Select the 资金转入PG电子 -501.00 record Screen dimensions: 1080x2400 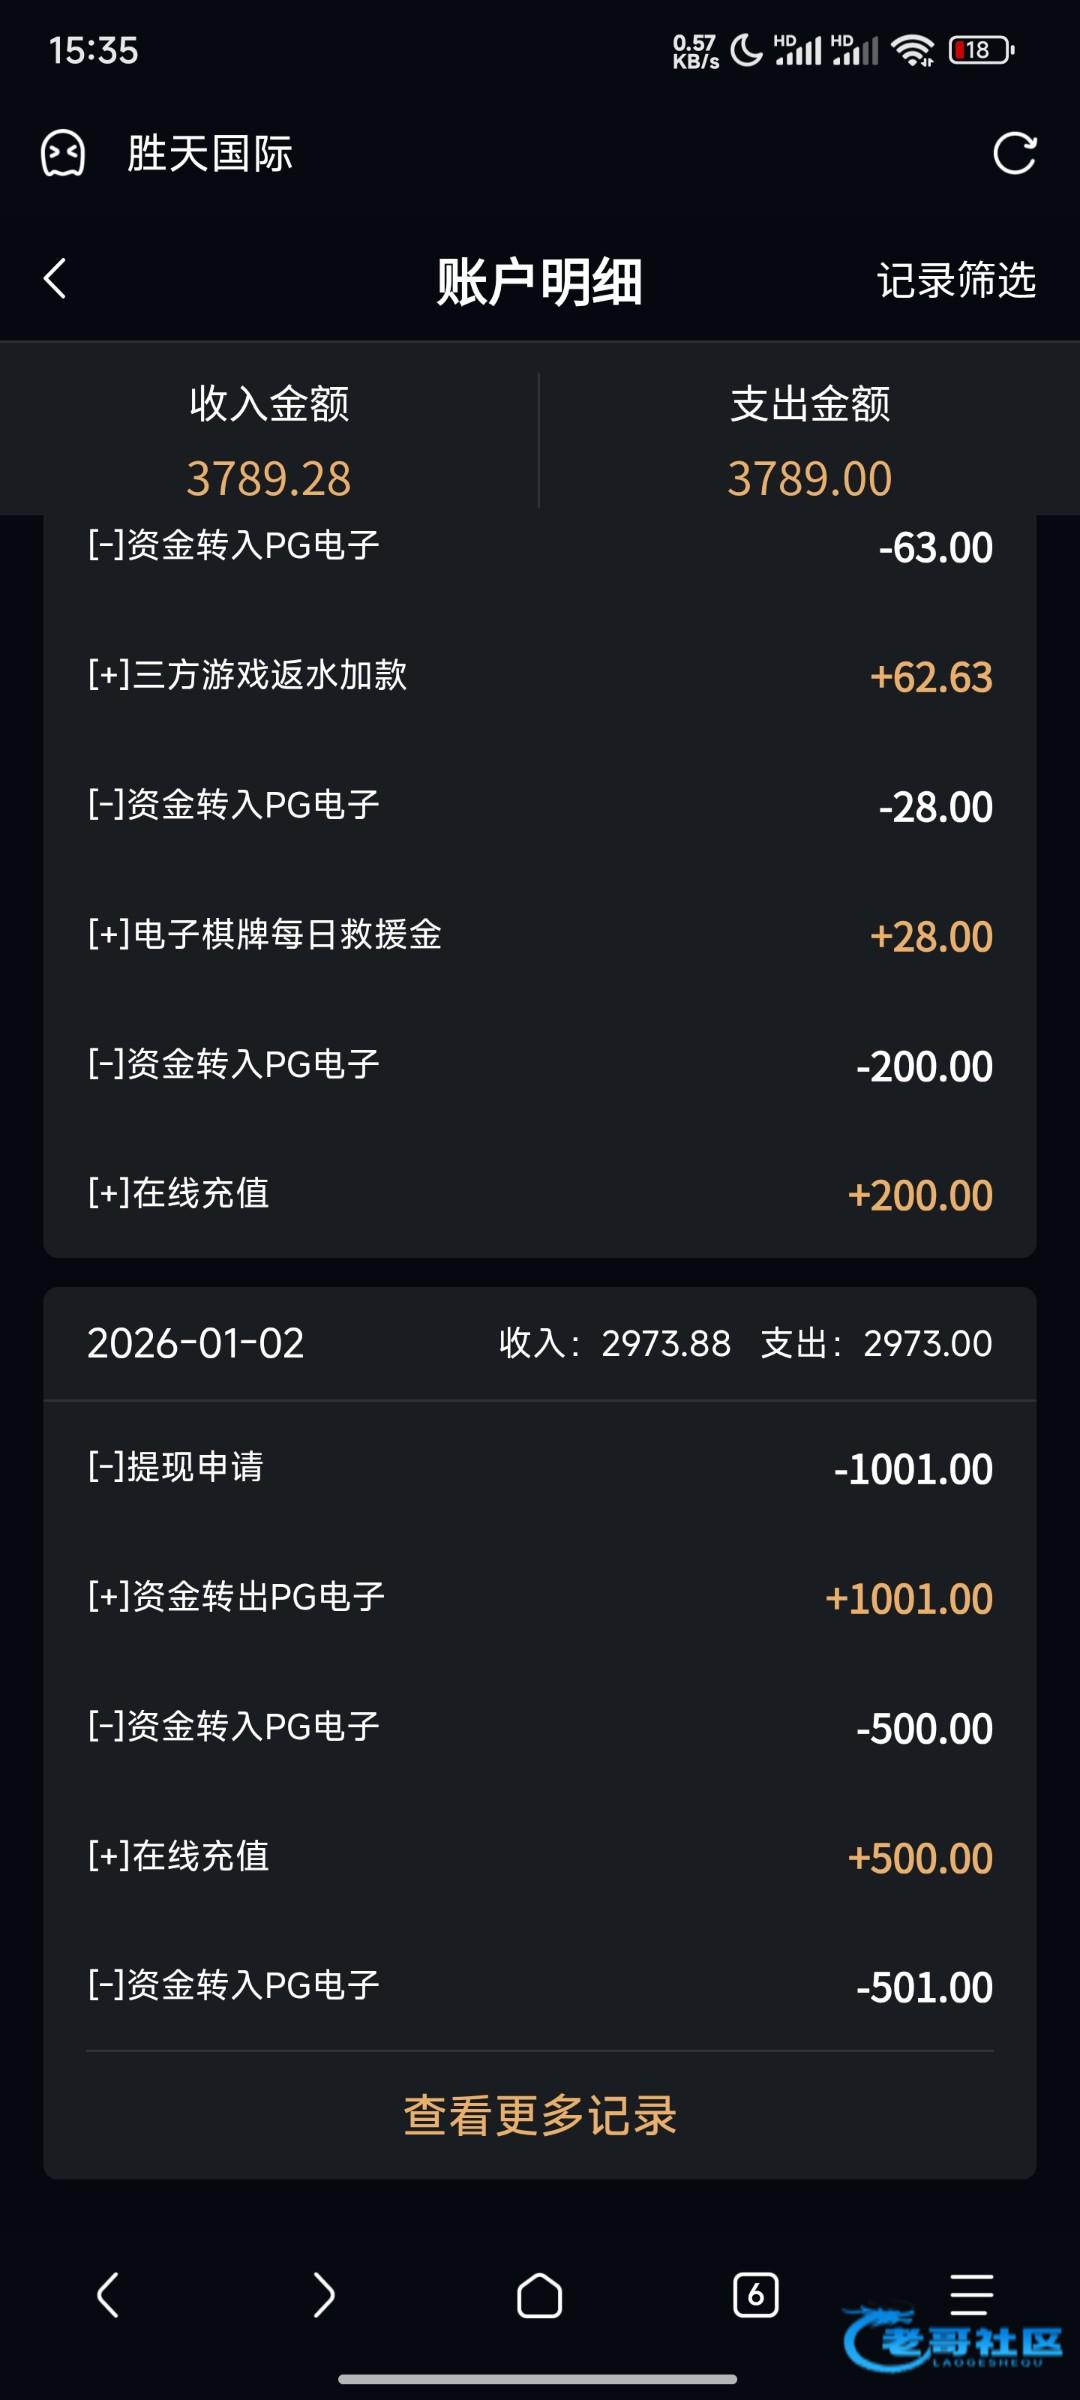(x=540, y=1986)
